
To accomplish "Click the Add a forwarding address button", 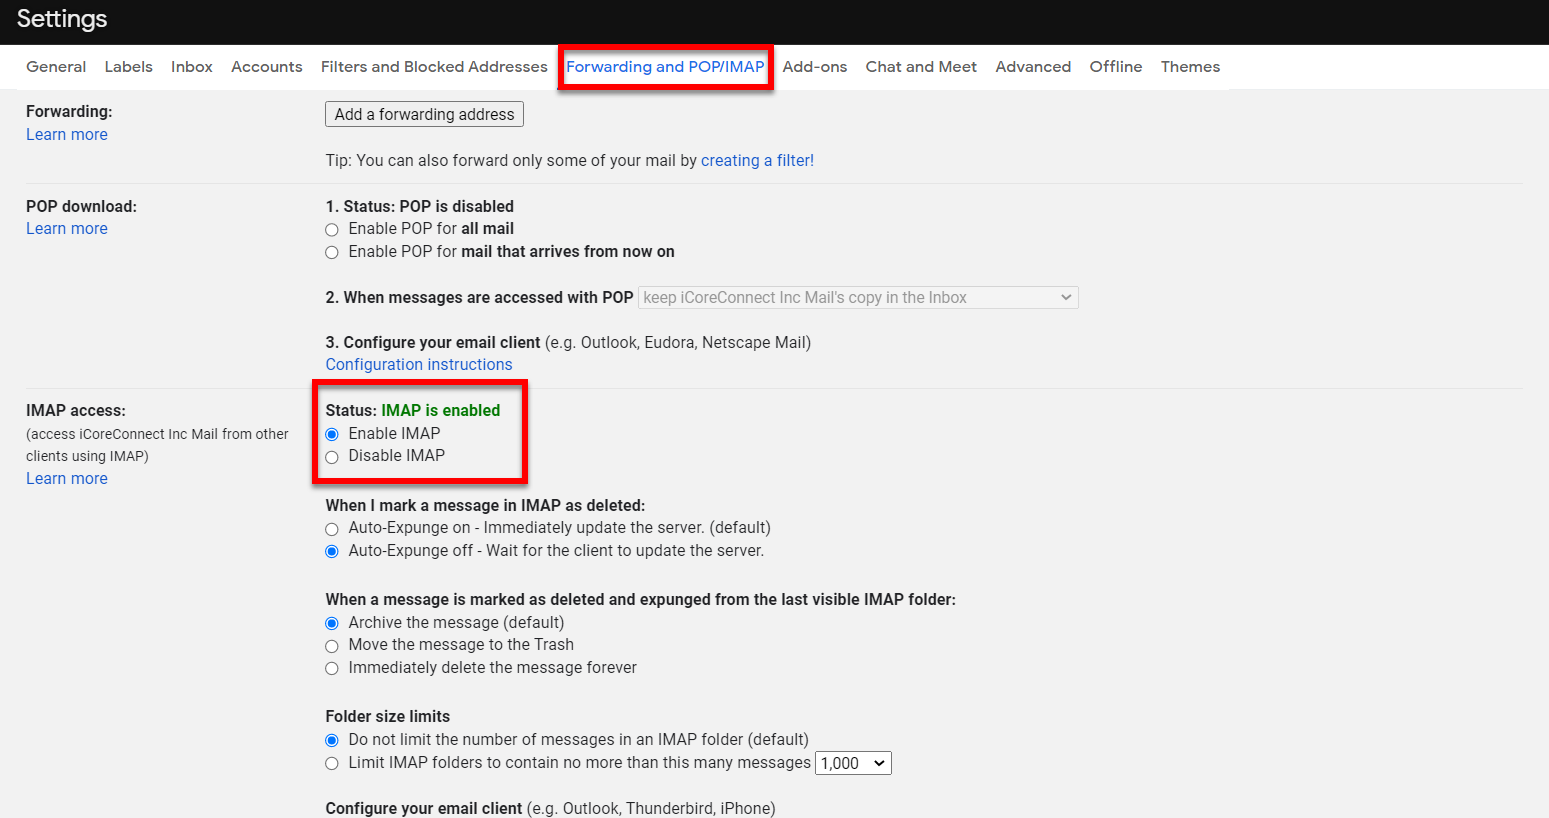I will [423, 113].
